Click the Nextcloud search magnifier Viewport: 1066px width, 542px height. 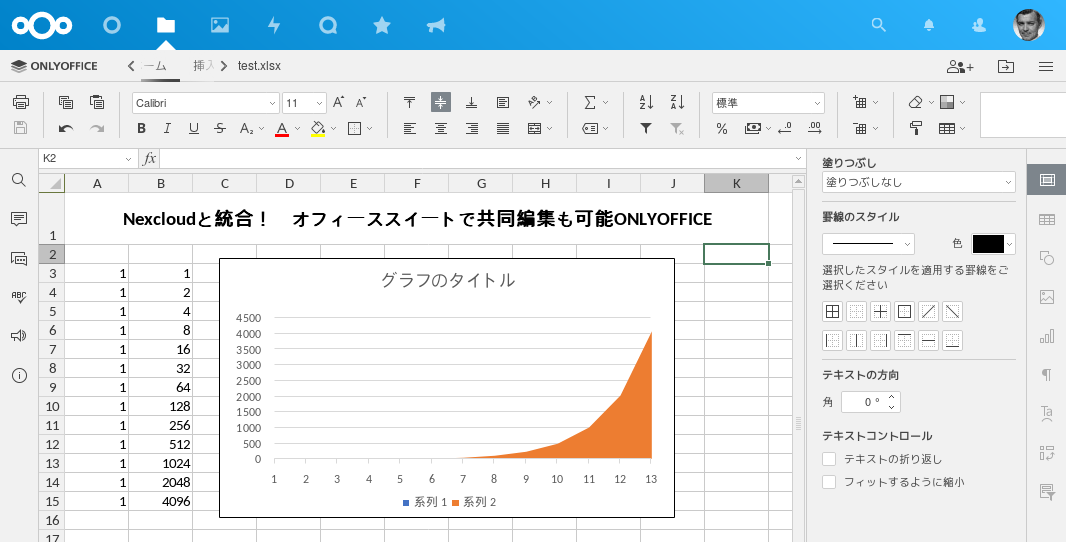[878, 25]
